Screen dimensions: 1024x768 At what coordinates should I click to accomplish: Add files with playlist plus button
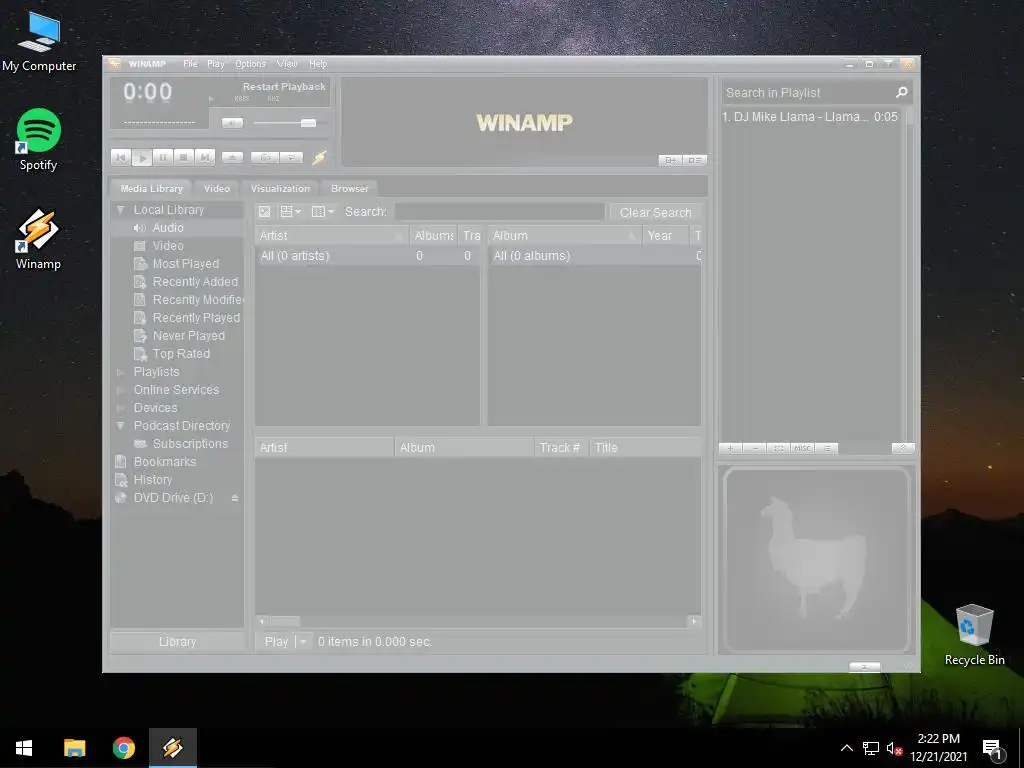(731, 448)
